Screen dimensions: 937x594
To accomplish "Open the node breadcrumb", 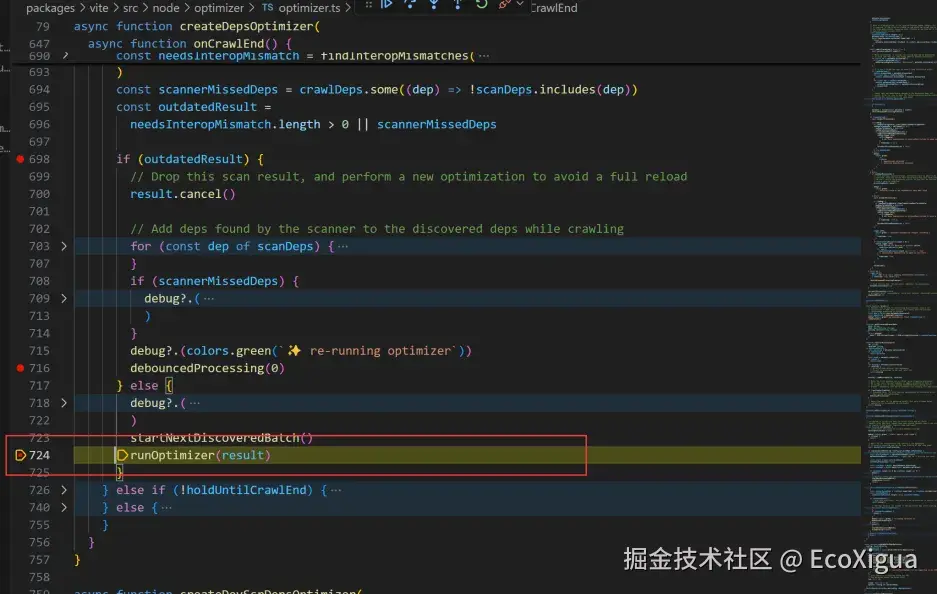I will [166, 8].
